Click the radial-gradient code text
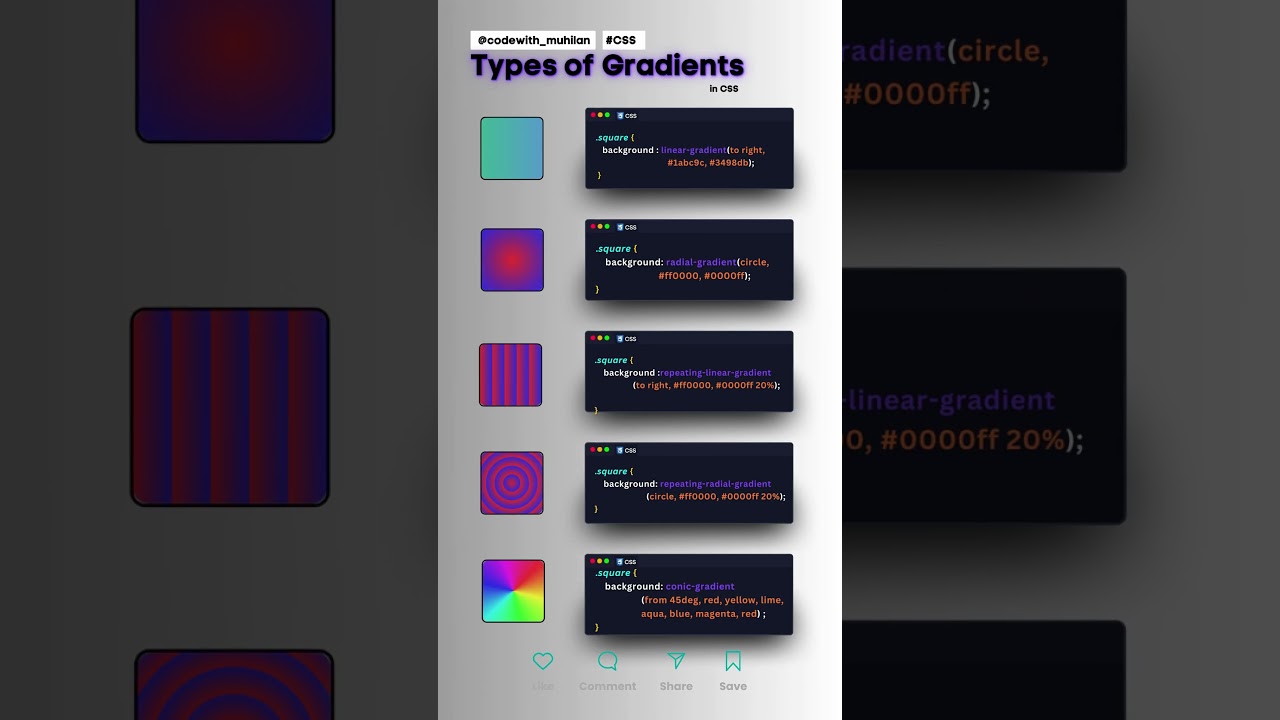The image size is (1280, 720). (x=701, y=262)
